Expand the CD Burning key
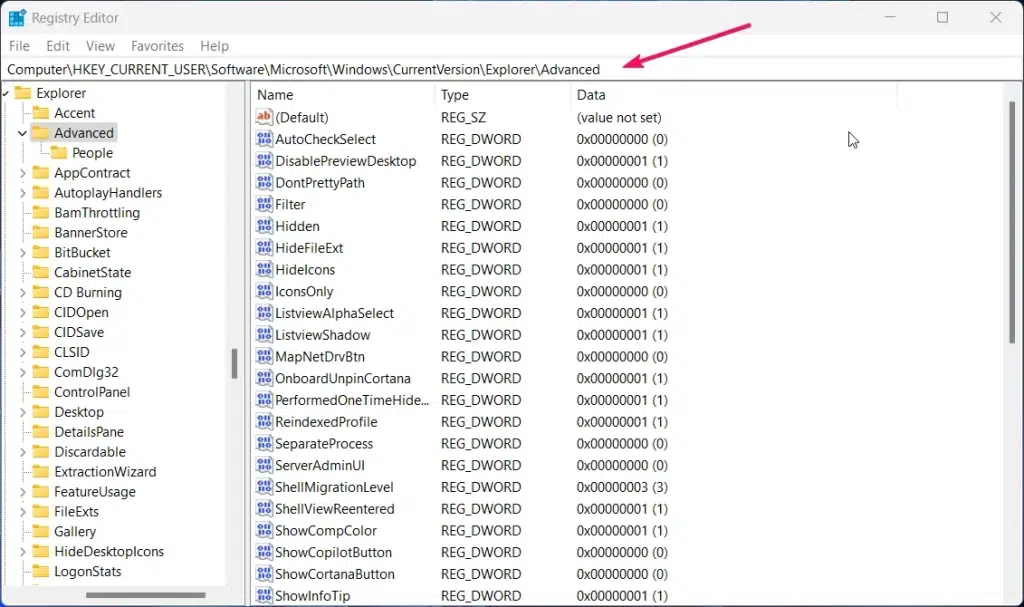Image resolution: width=1024 pixels, height=607 pixels. [x=22, y=292]
